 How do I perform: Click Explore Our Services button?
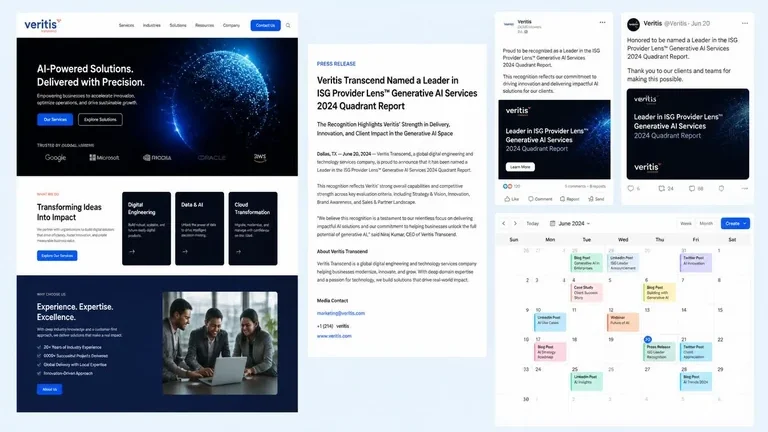point(57,256)
